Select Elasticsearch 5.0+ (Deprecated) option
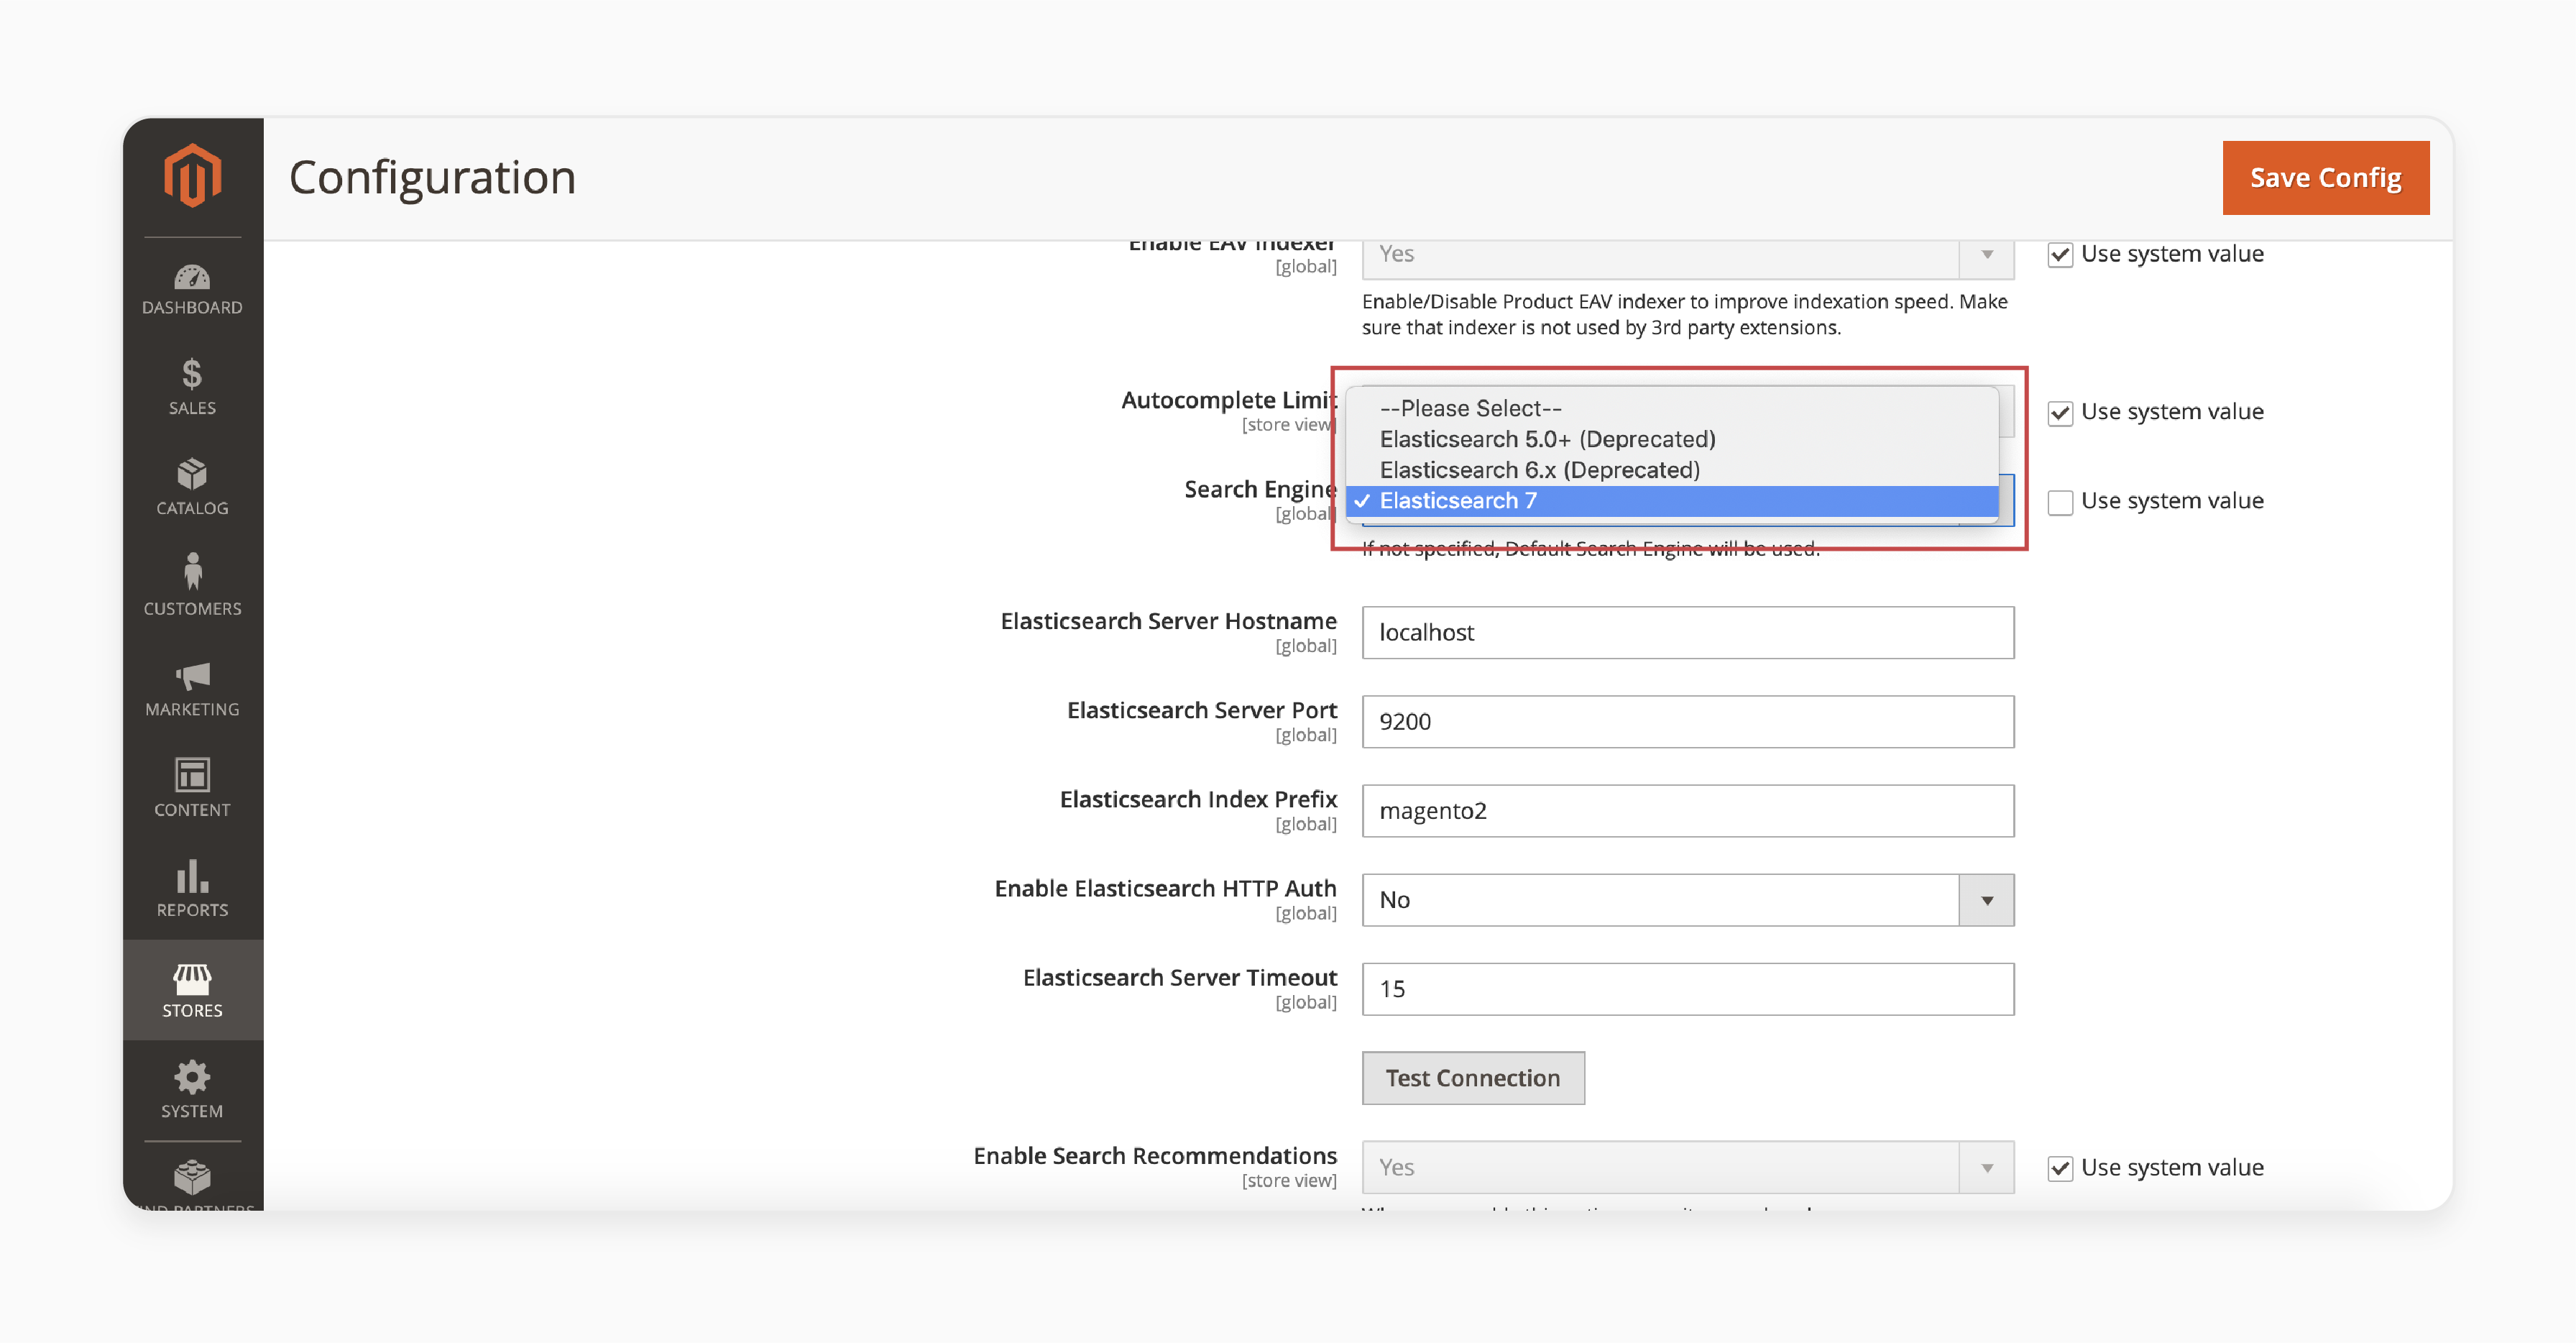 tap(1672, 439)
